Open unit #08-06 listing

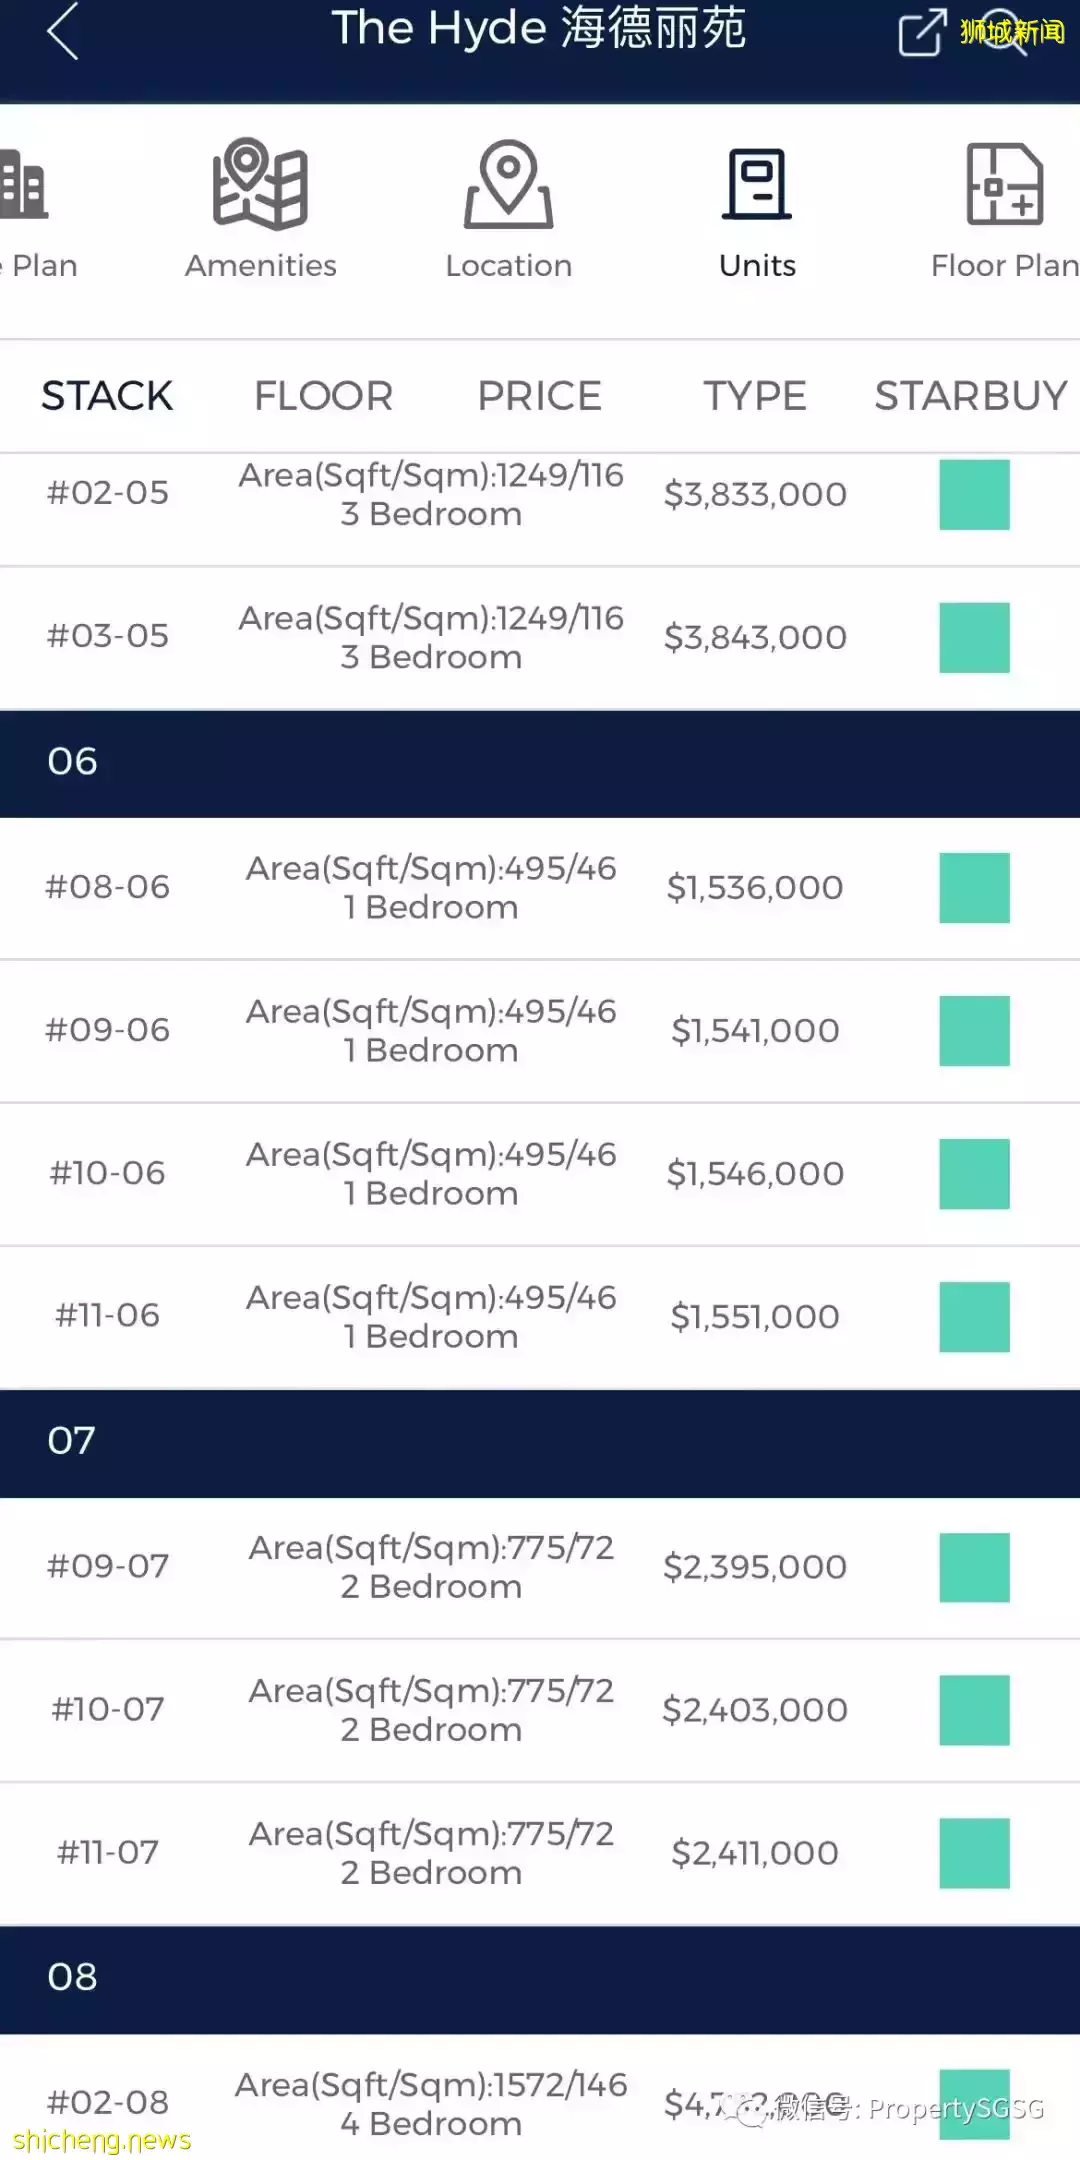(x=108, y=887)
